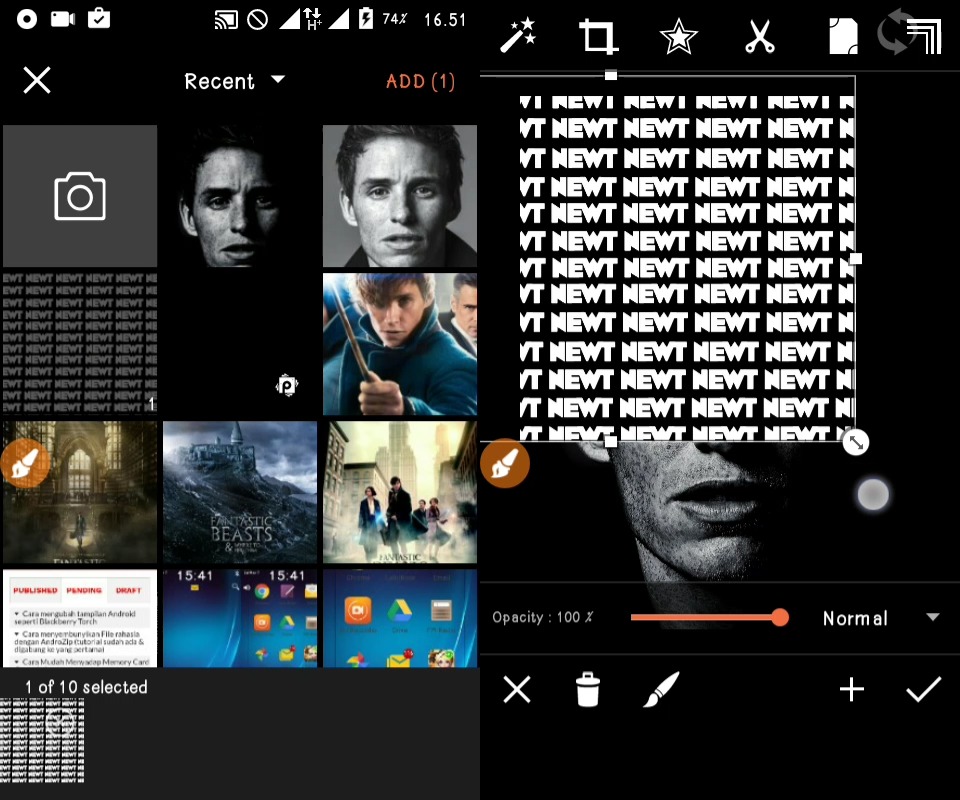This screenshot has width=960, height=800.
Task: Tap the top edge handle of overlay
Action: [x=610, y=75]
